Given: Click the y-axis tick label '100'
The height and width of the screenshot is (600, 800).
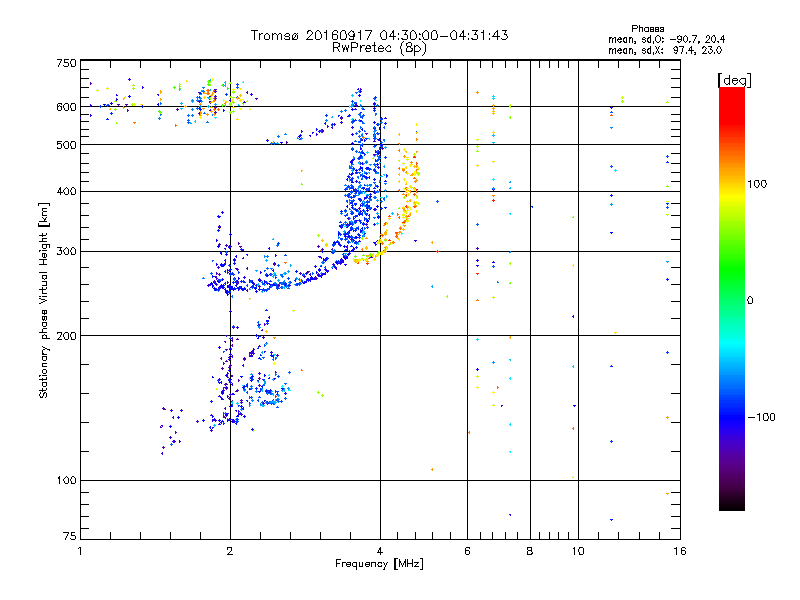Looking at the screenshot, I should click(x=66, y=481).
